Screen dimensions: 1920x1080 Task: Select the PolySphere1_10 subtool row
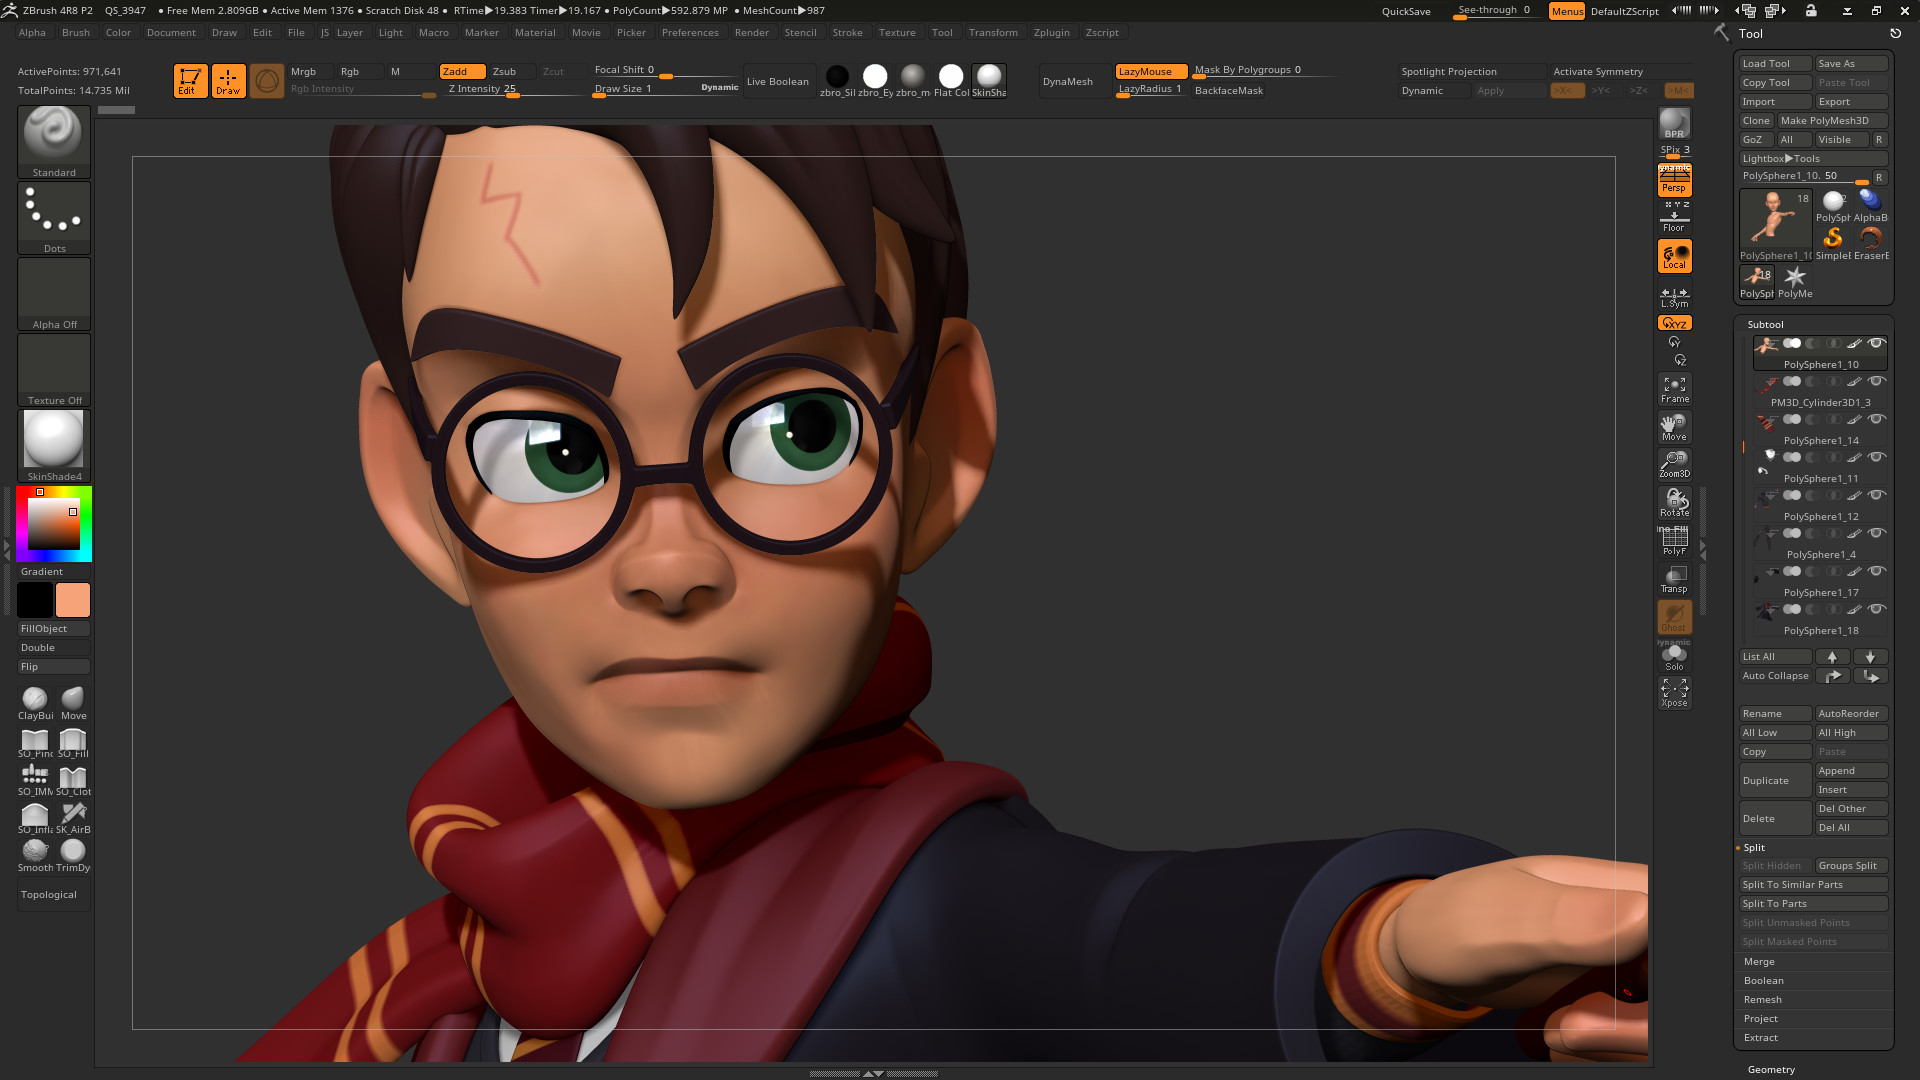1820,353
